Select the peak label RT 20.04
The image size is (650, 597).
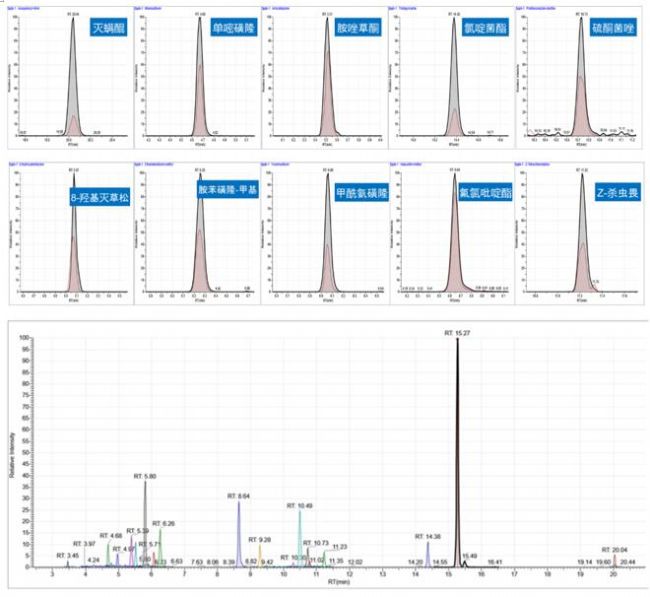[614, 550]
